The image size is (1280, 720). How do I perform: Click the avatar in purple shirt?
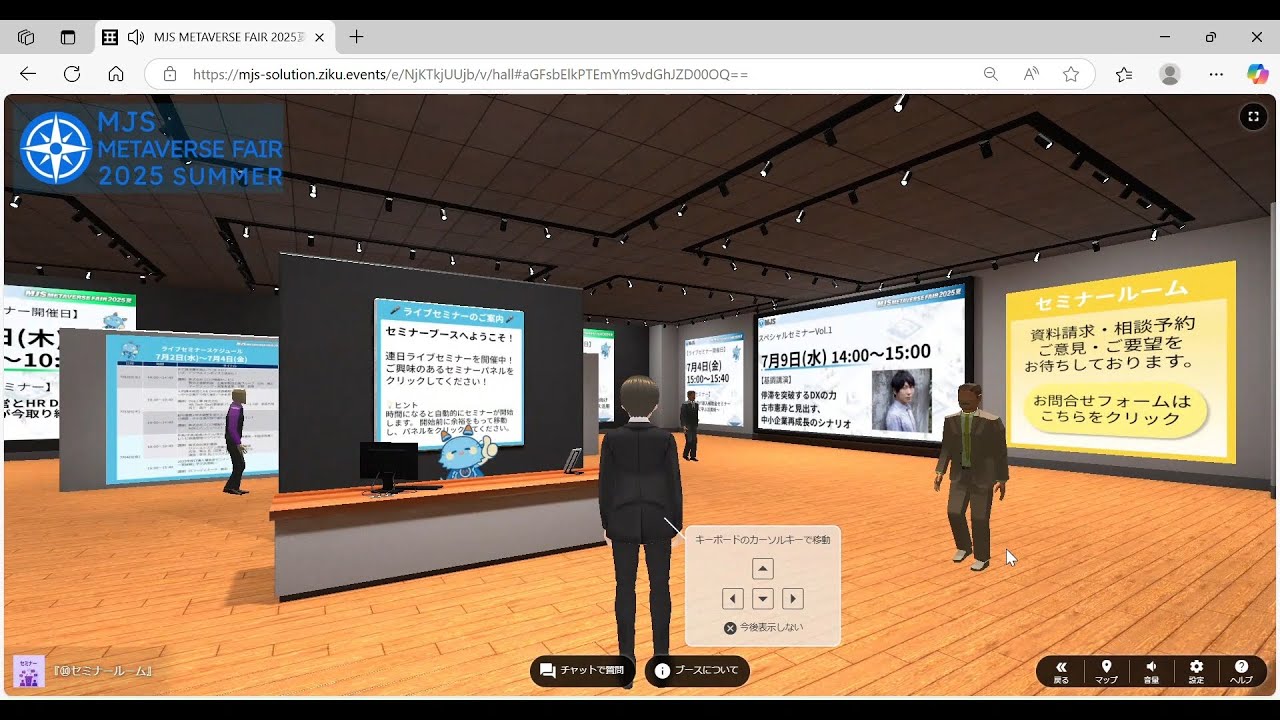pyautogui.click(x=236, y=442)
